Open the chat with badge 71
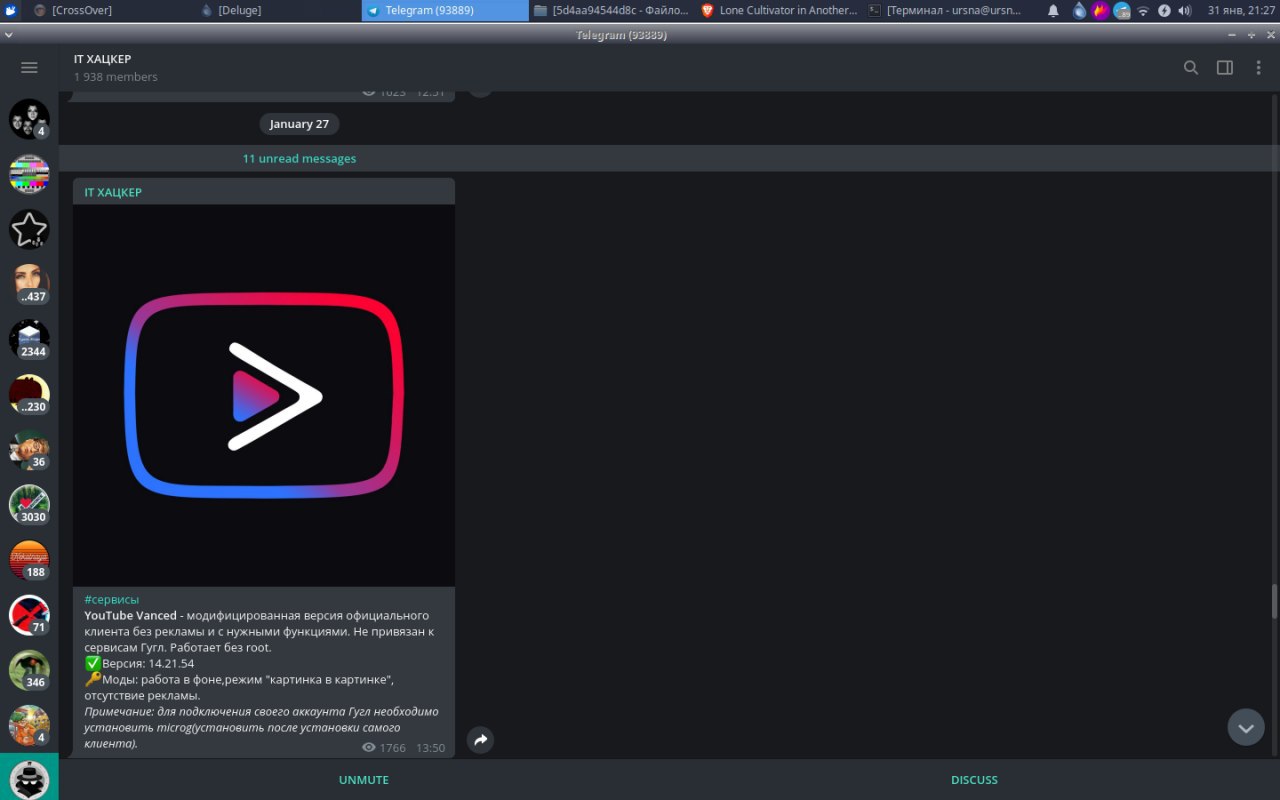Screen dimensions: 1280x800 [x=29, y=615]
